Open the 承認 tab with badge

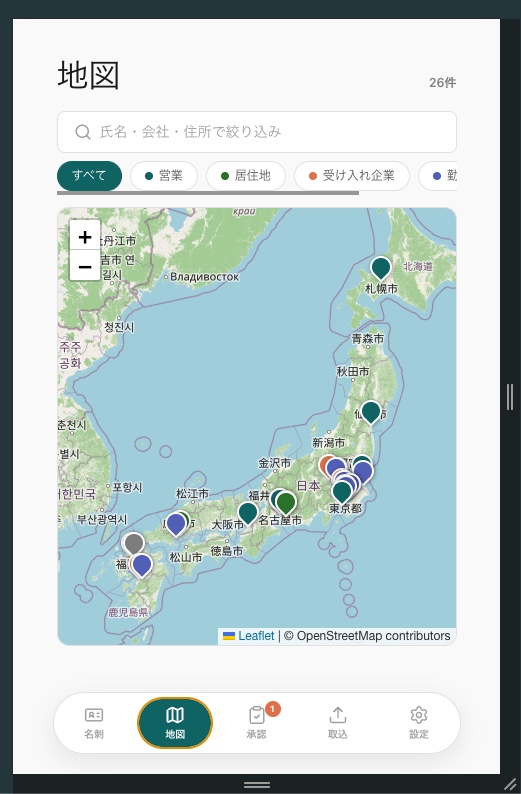click(x=257, y=723)
